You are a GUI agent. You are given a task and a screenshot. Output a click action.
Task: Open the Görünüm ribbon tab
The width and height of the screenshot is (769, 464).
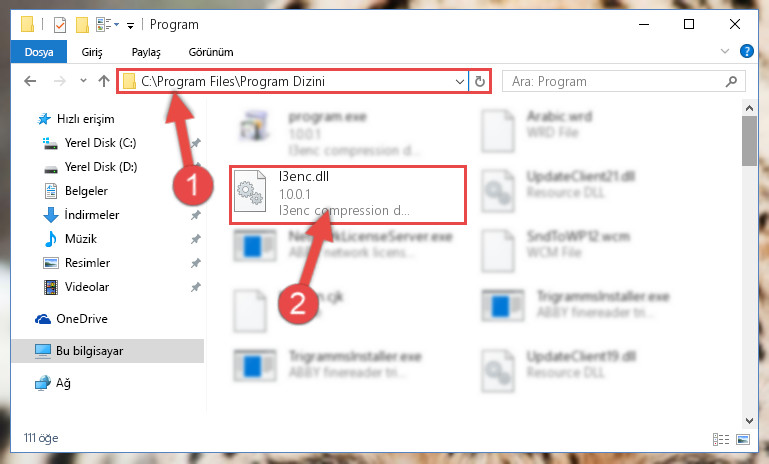pos(211,52)
